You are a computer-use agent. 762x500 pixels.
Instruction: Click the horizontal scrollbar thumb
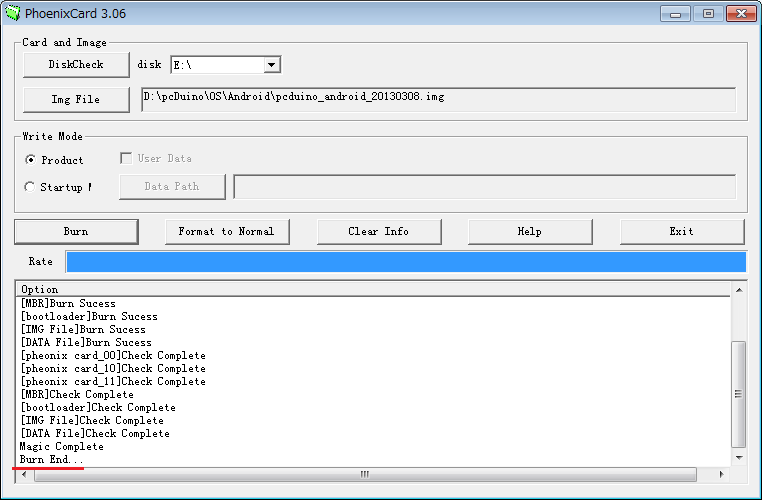click(x=365, y=475)
